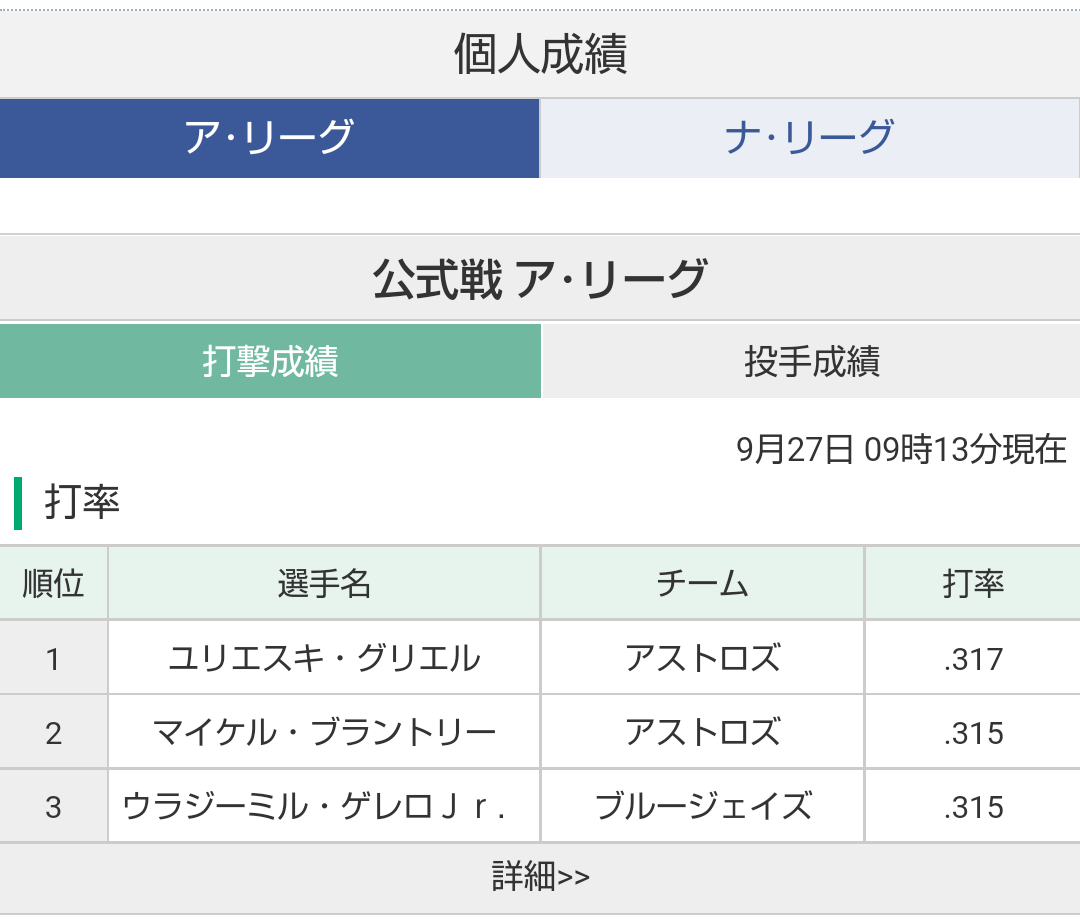Click アストロズ team in rank 2 row
The width and height of the screenshot is (1080, 921).
(703, 732)
